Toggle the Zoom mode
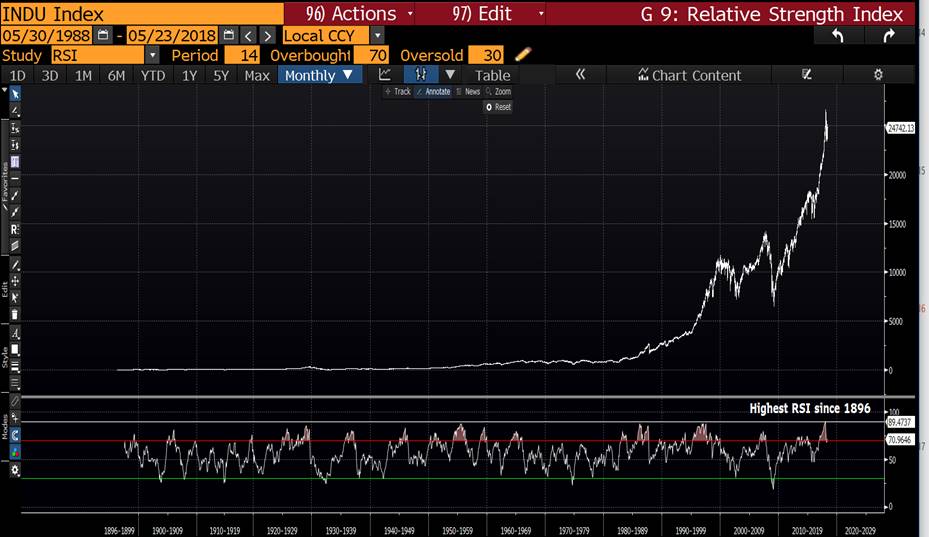This screenshot has width=929, height=537. point(498,91)
